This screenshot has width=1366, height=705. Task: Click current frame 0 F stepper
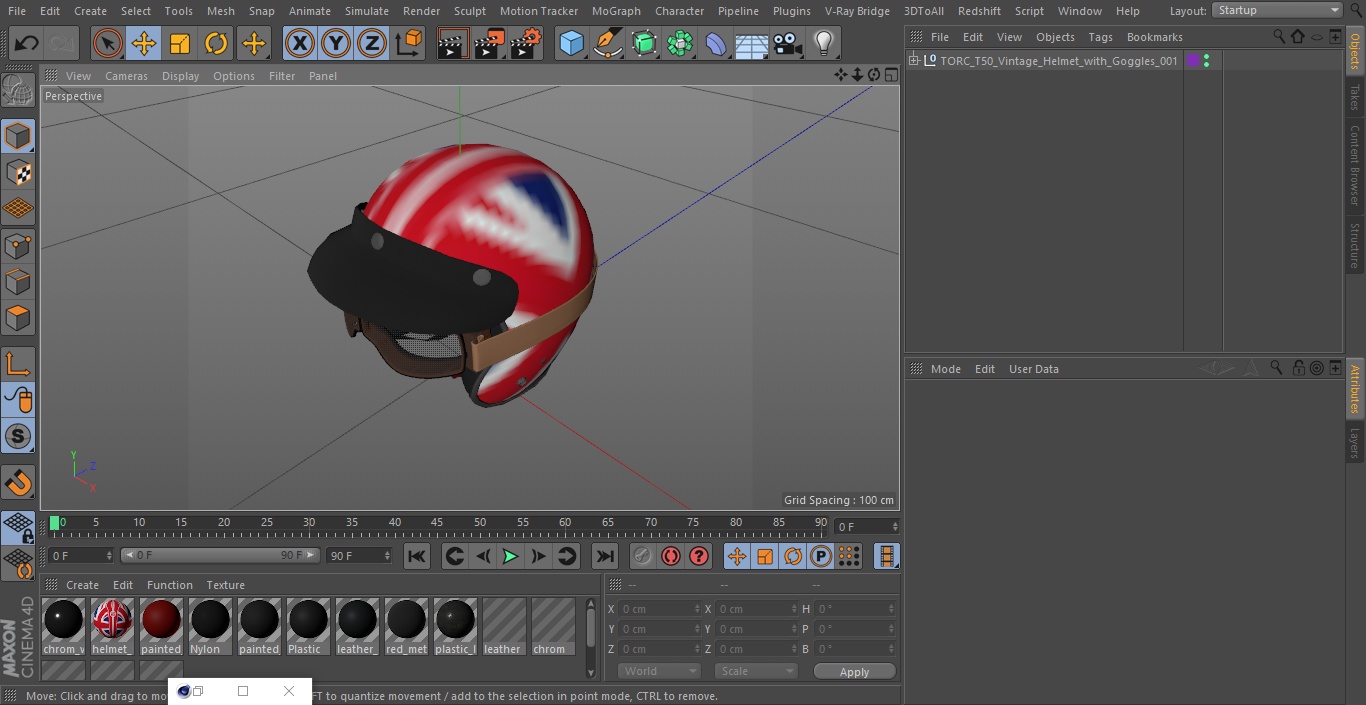pos(108,555)
